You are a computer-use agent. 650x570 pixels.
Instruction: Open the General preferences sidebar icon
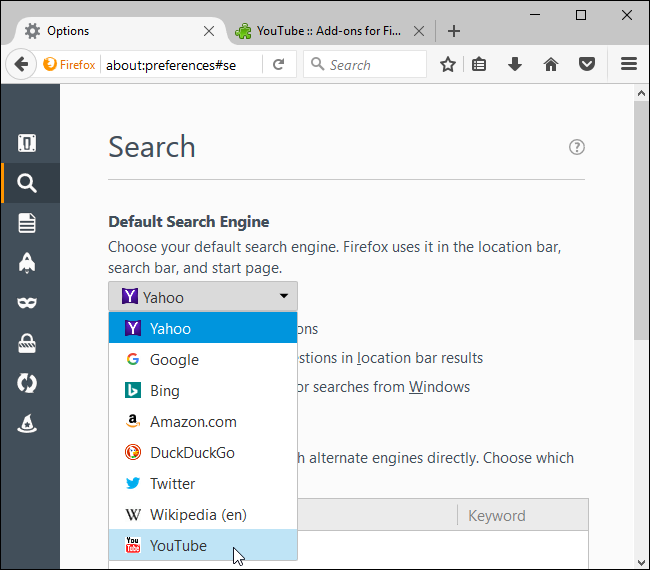tap(27, 144)
